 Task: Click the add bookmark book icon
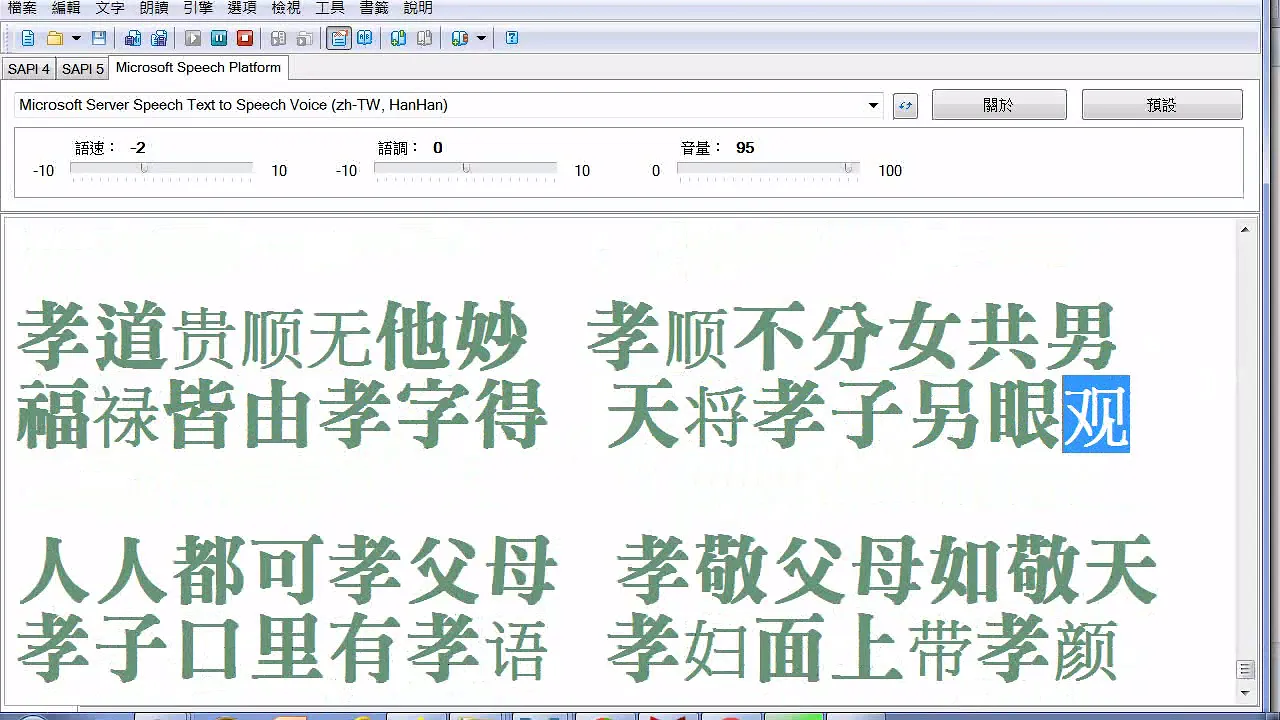point(399,38)
